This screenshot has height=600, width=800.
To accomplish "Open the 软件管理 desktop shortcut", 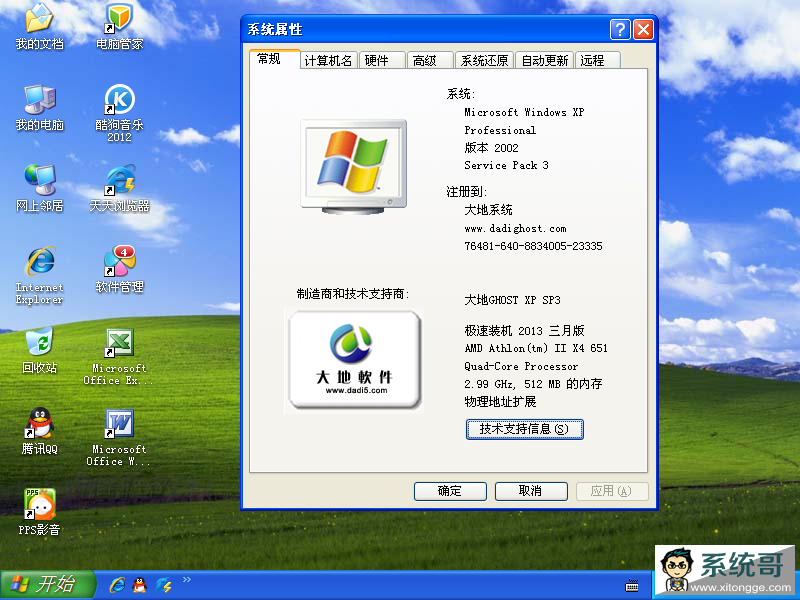I will (x=119, y=269).
